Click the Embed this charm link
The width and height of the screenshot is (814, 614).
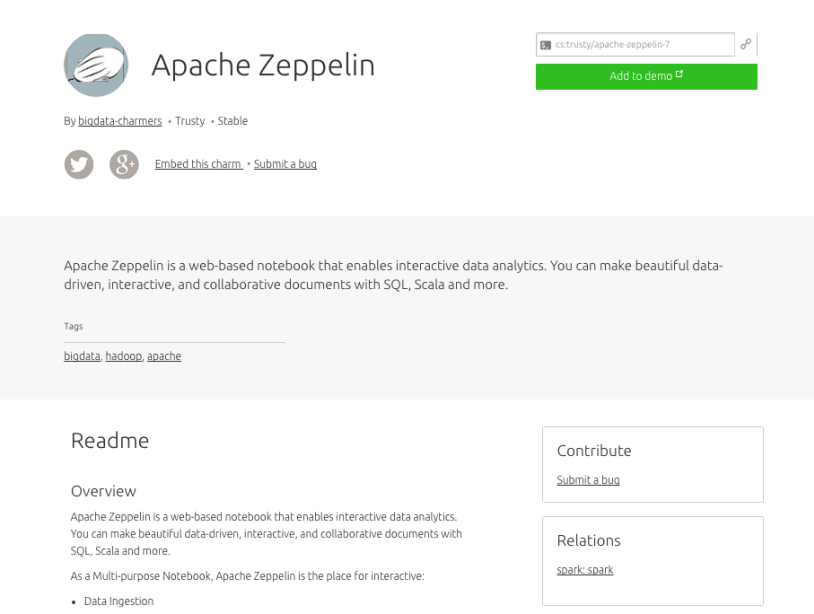(x=198, y=164)
